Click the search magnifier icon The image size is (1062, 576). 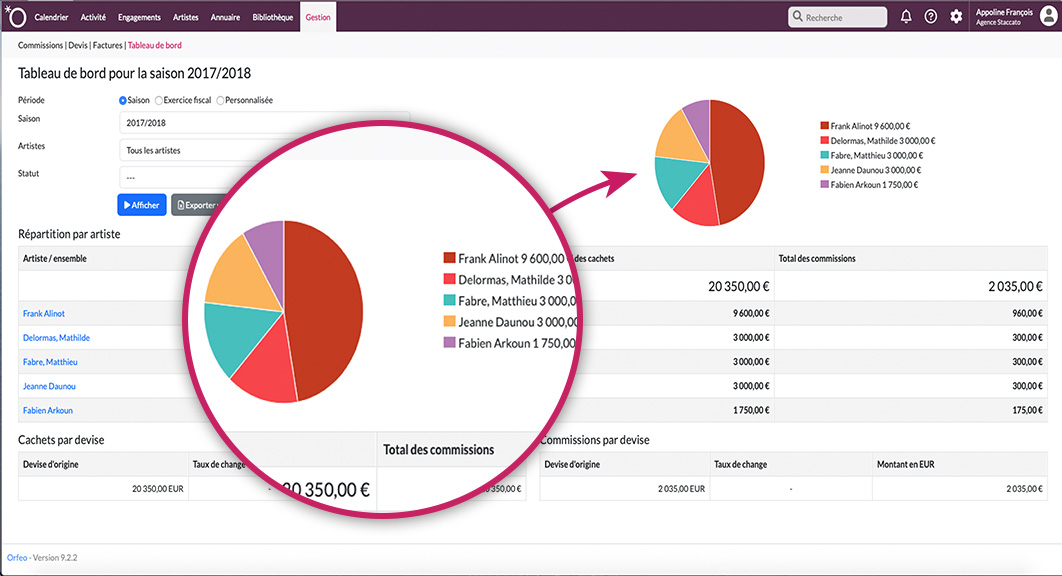pyautogui.click(x=797, y=17)
